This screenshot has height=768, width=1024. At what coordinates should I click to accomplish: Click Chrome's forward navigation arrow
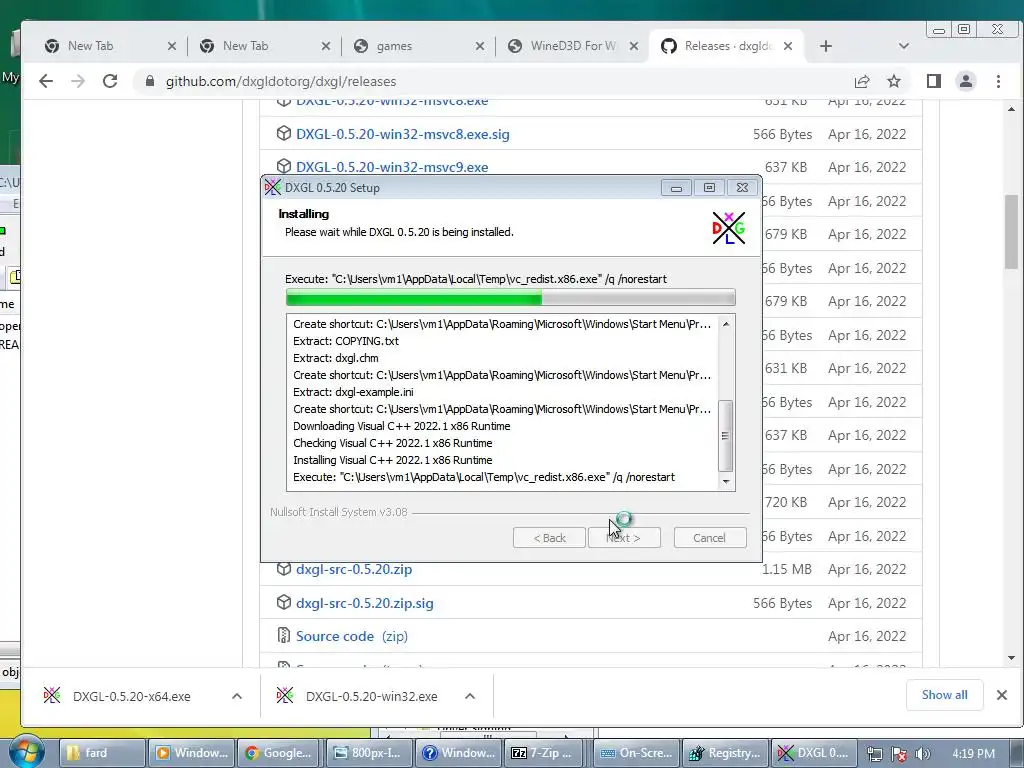[x=78, y=81]
